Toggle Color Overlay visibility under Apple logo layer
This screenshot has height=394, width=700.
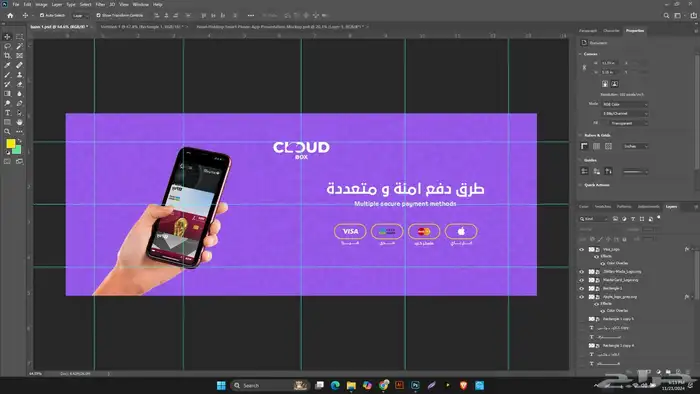(603, 311)
